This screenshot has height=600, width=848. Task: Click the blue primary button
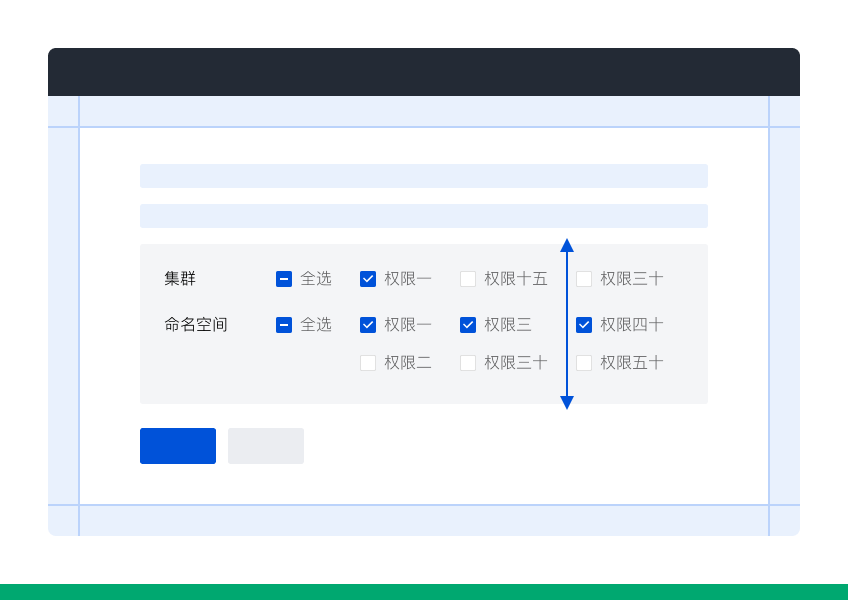pyautogui.click(x=178, y=446)
